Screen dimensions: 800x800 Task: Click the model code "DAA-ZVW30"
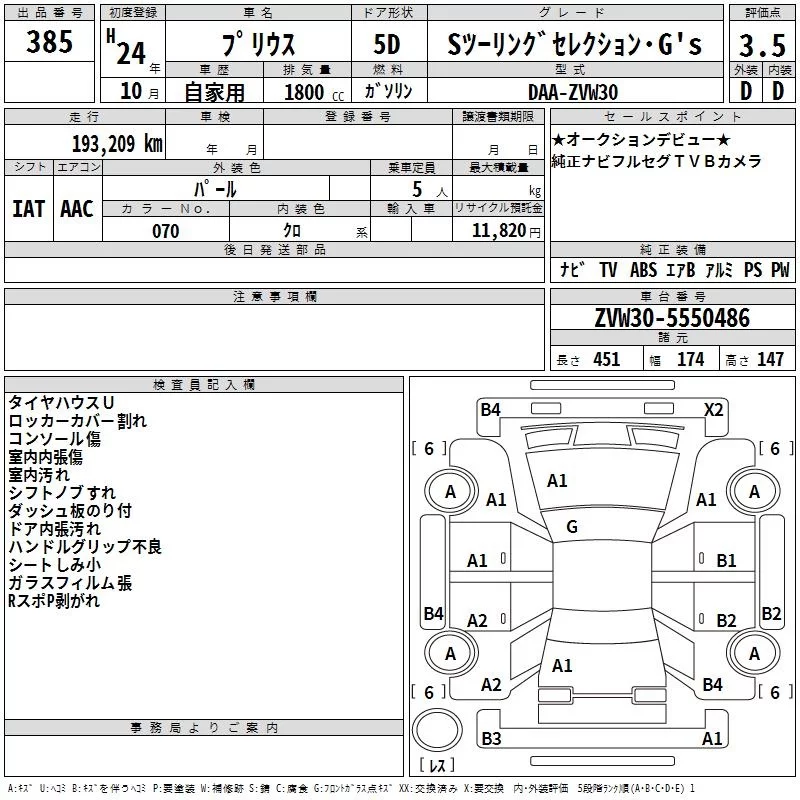[573, 92]
